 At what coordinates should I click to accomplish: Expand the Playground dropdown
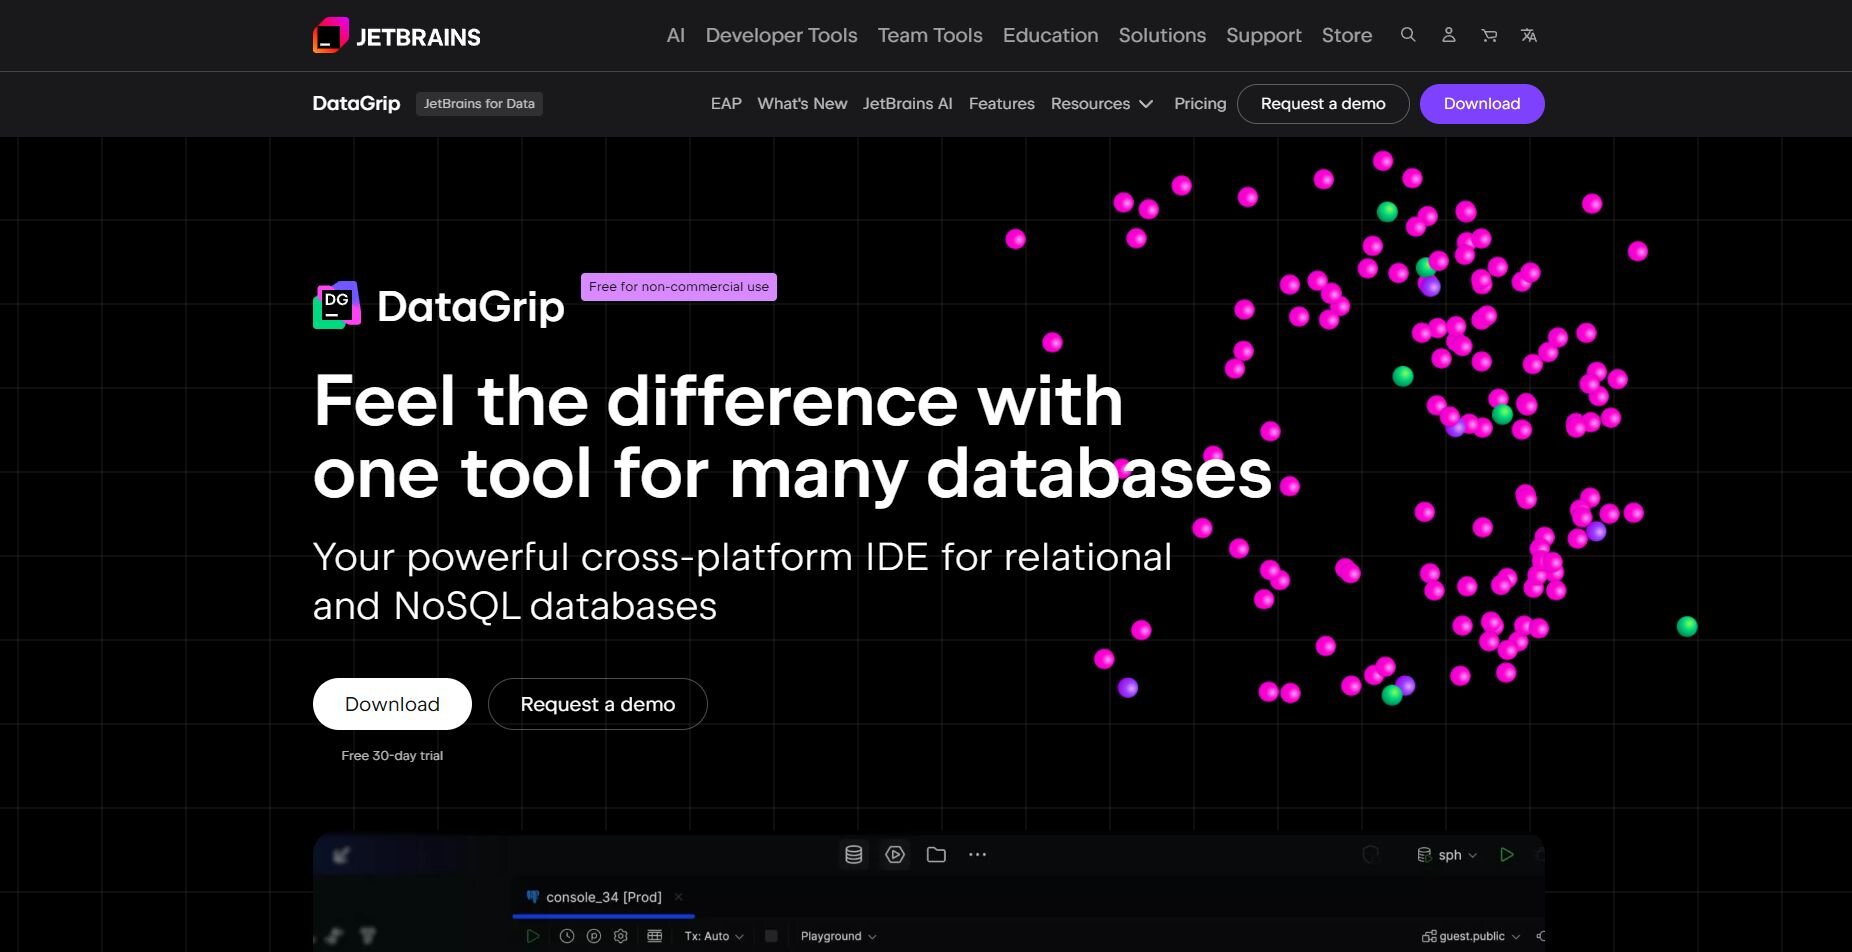[838, 936]
